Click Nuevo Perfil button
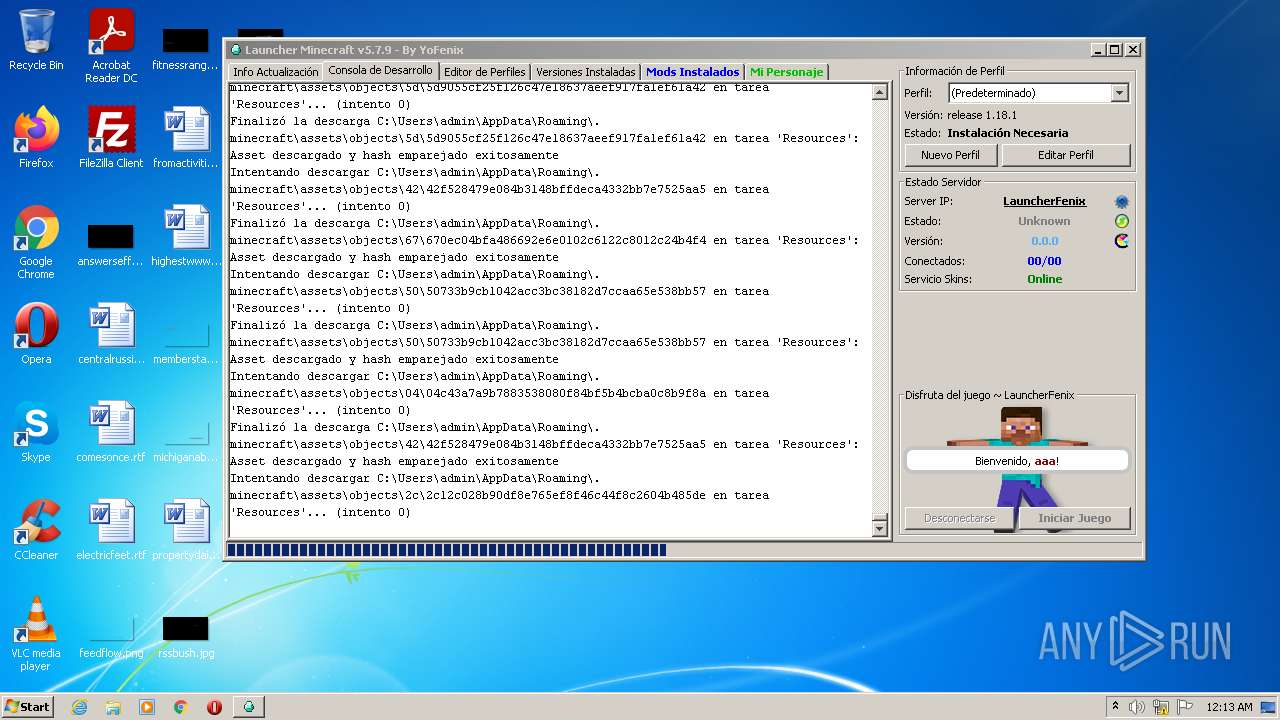 click(950, 155)
